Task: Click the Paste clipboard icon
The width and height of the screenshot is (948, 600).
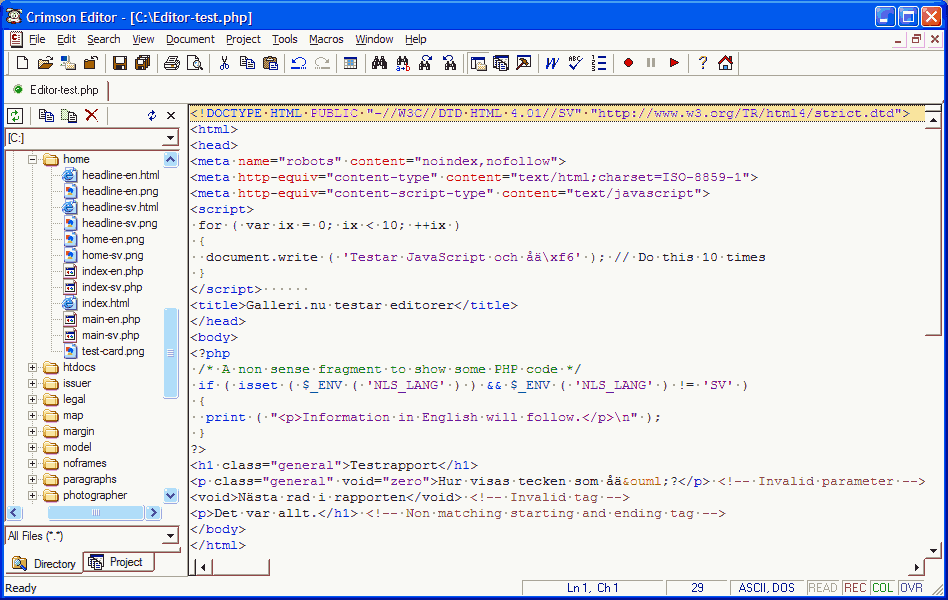Action: click(x=270, y=63)
